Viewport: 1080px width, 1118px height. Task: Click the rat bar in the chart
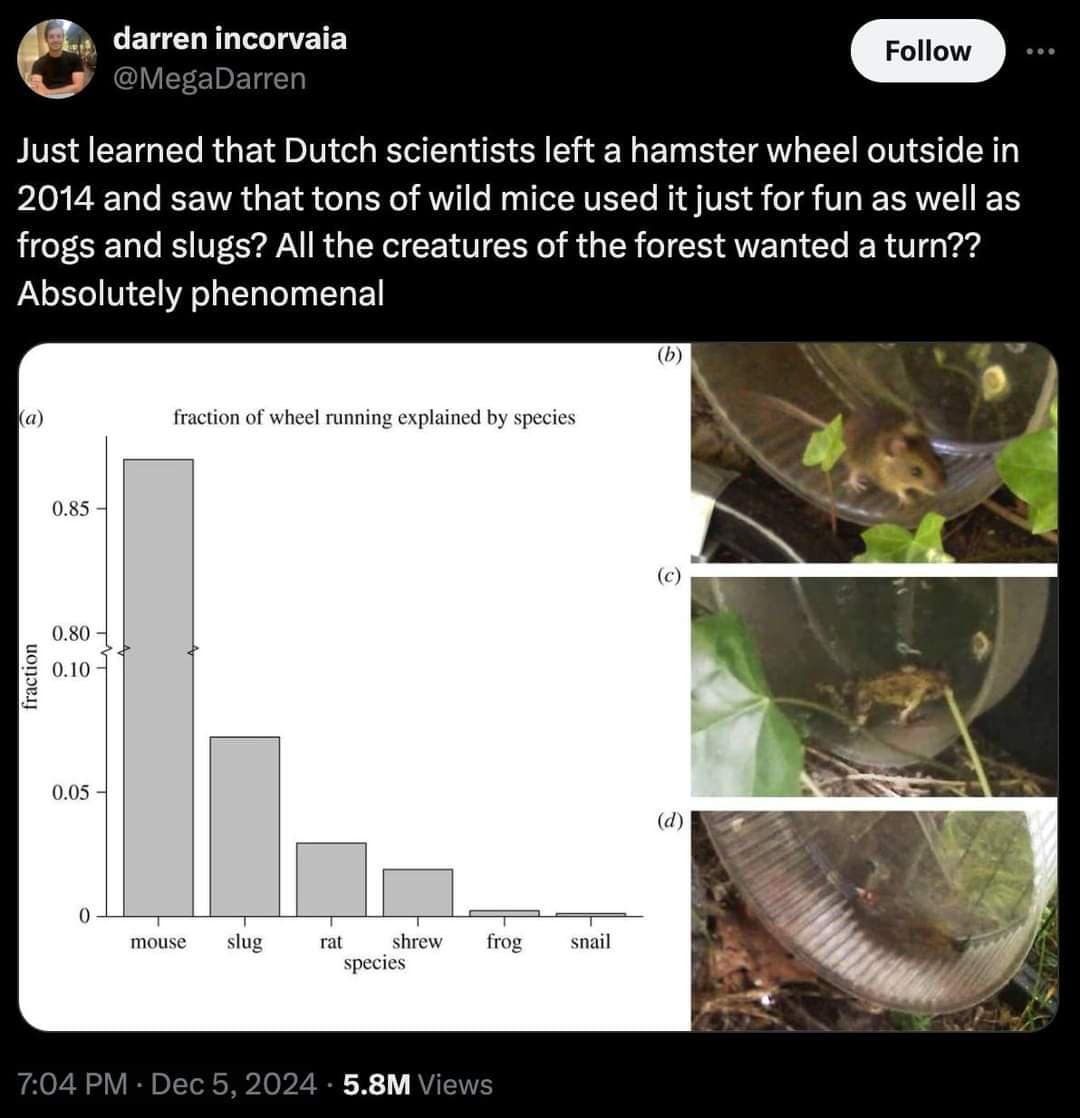331,878
